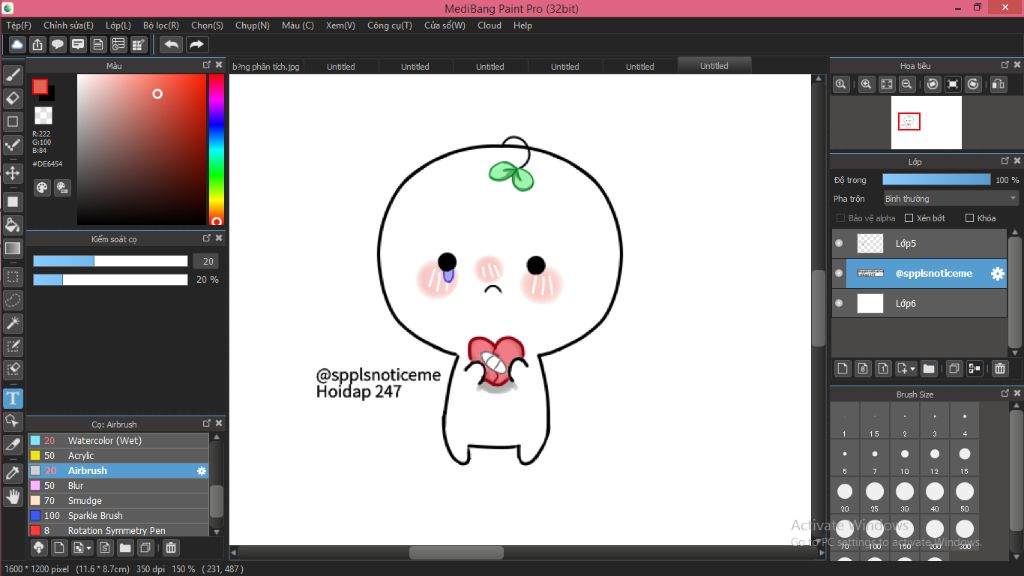Viewport: 1024px width, 576px height.
Task: Click the speech bubble icon in toolbar
Action: 57,44
